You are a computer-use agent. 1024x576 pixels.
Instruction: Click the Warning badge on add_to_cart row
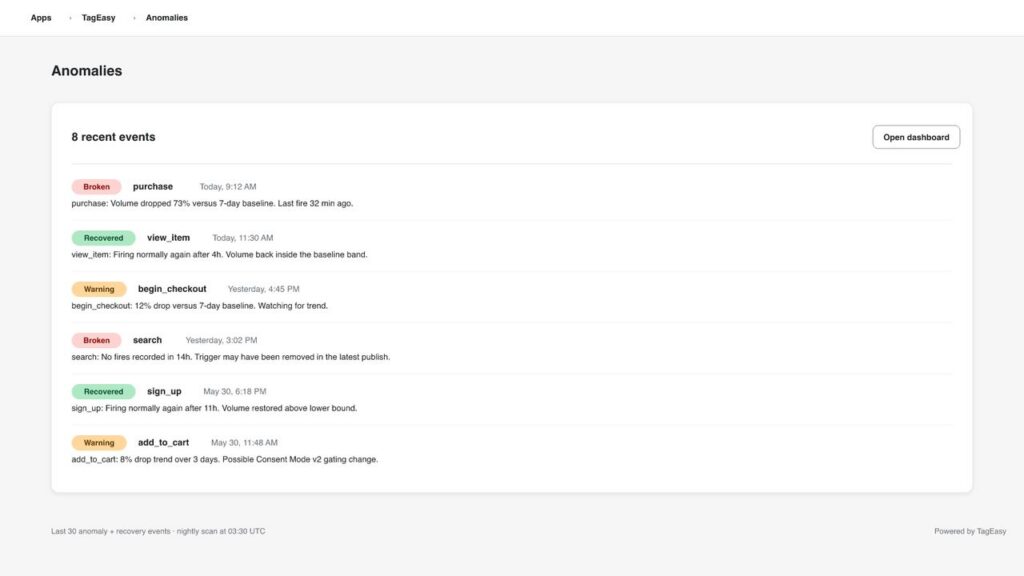coord(99,443)
